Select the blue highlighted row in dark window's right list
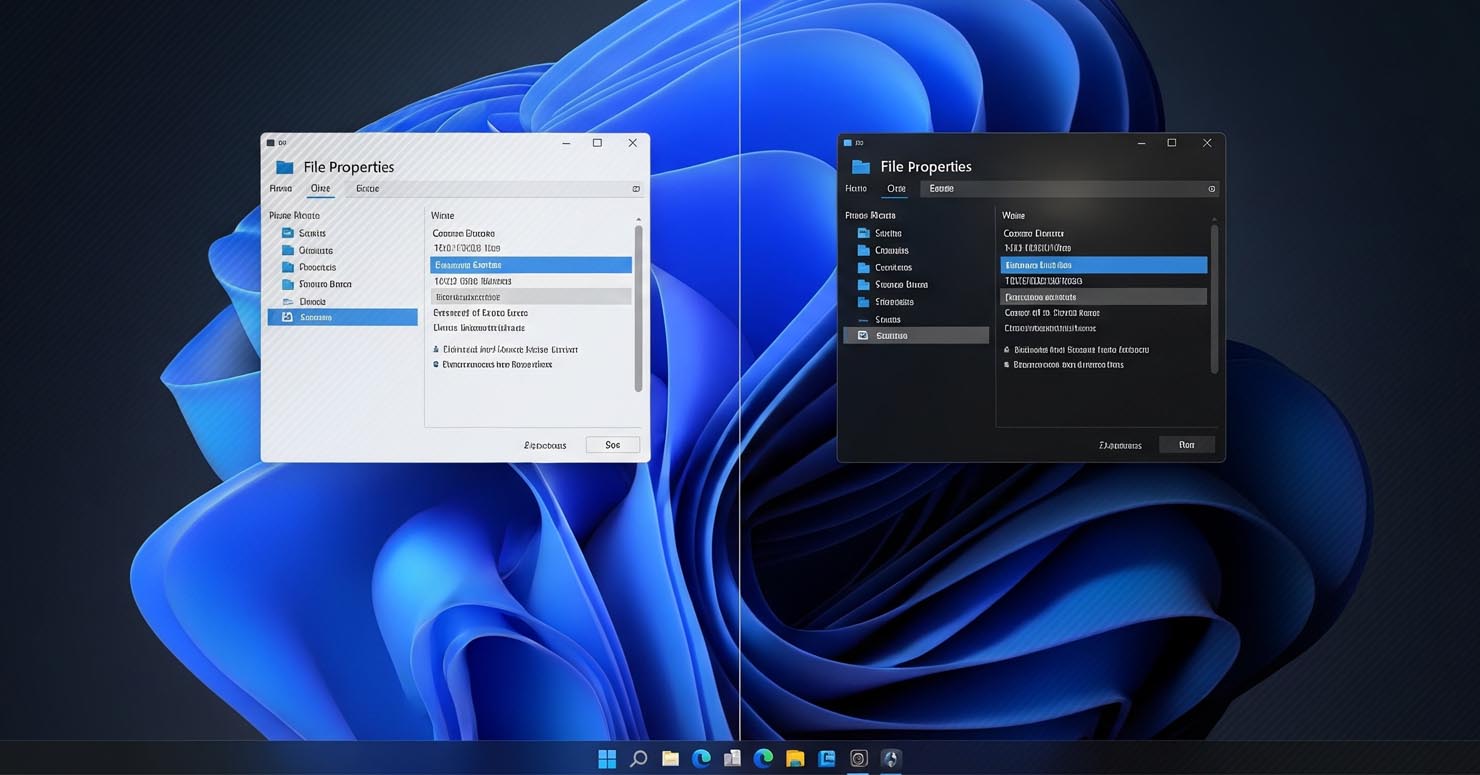 1104,265
